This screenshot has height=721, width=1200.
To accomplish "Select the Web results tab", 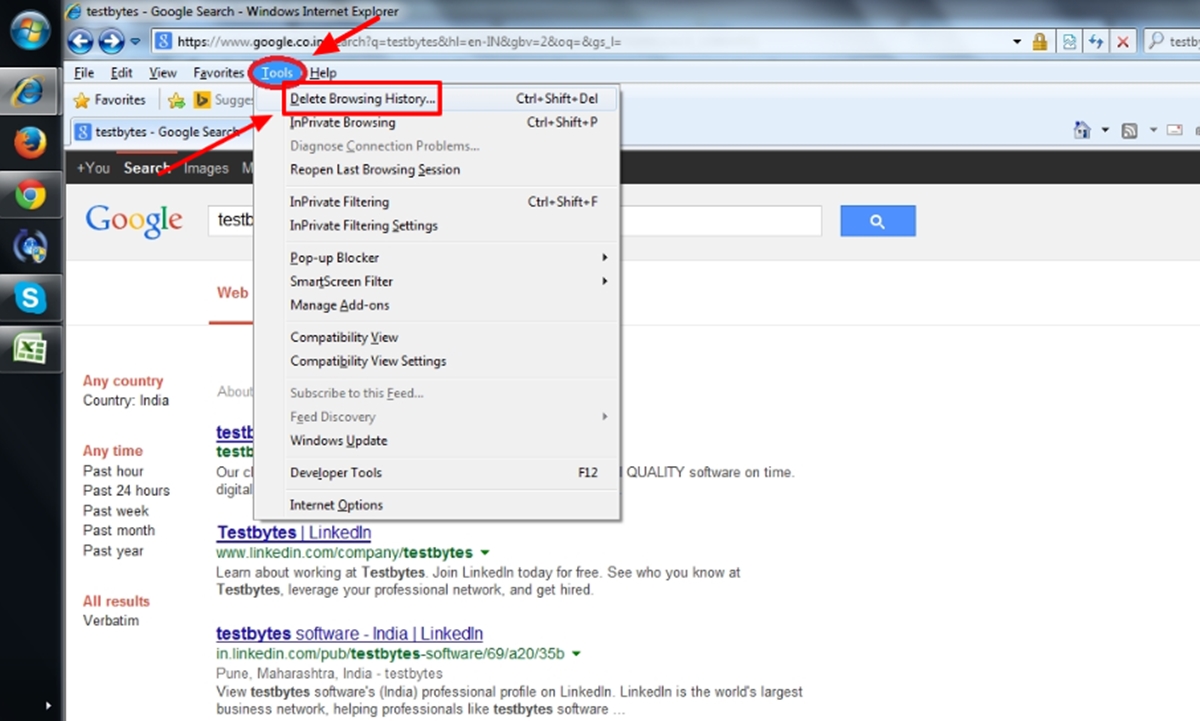I will (232, 293).
